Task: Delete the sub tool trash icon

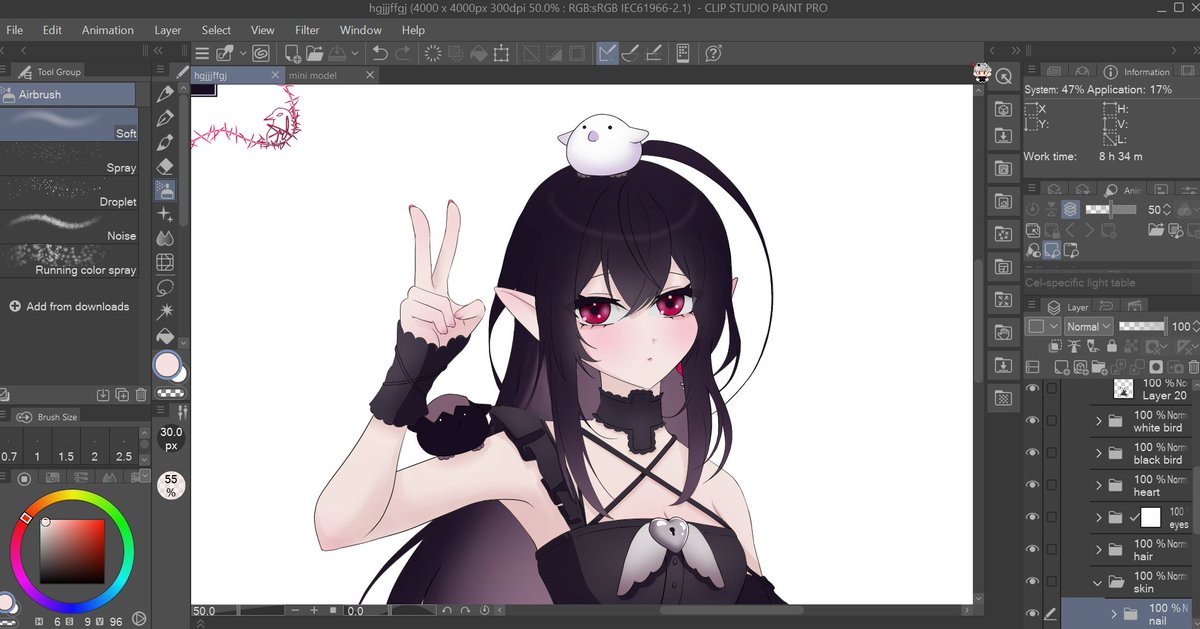Action: (x=141, y=396)
